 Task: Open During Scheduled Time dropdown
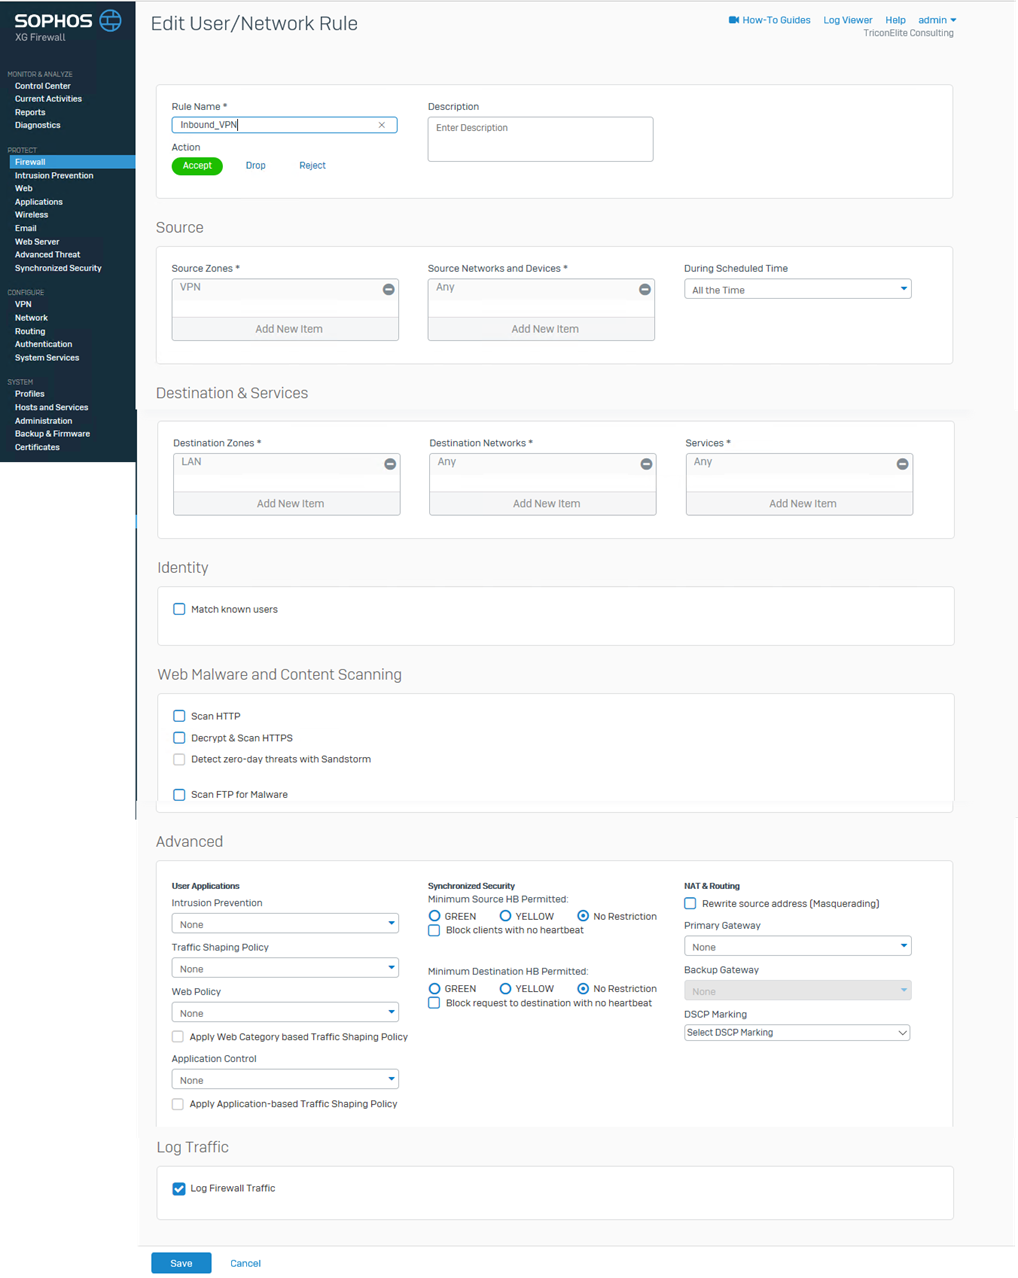797,289
